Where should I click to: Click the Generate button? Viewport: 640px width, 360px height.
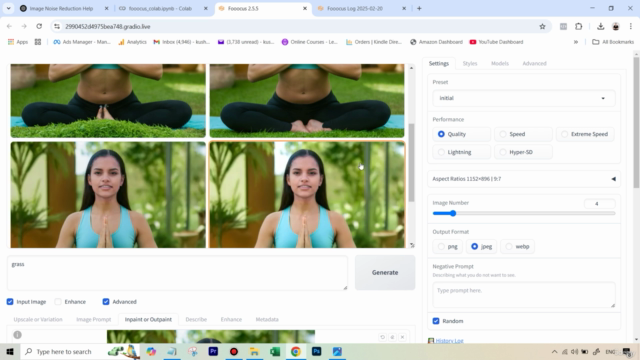385,273
